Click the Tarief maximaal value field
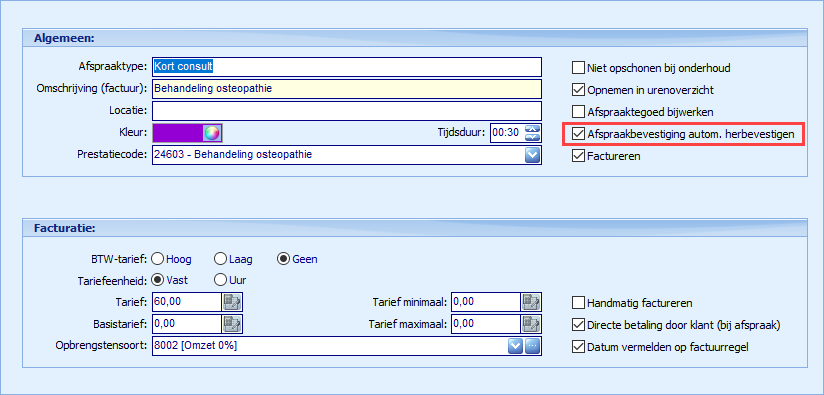The image size is (824, 395). [486, 324]
